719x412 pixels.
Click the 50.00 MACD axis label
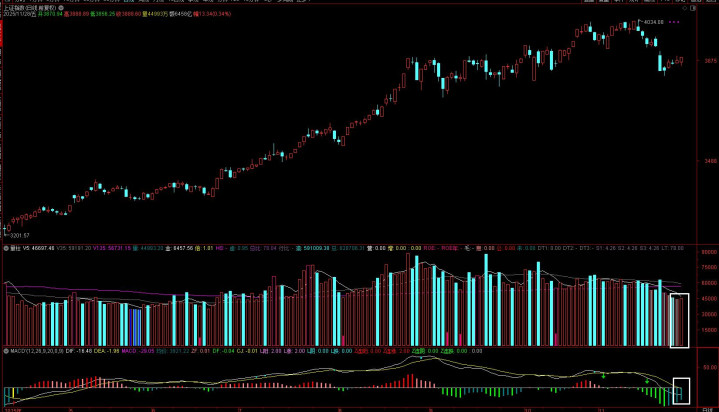(710, 367)
